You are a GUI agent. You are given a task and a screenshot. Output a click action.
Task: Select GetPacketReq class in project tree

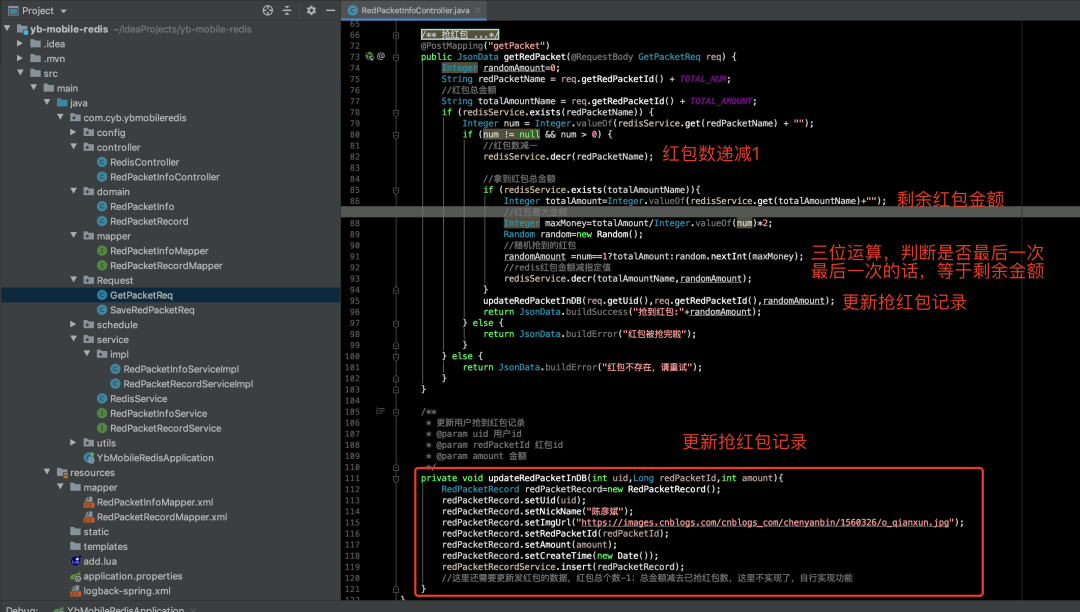tap(141, 295)
